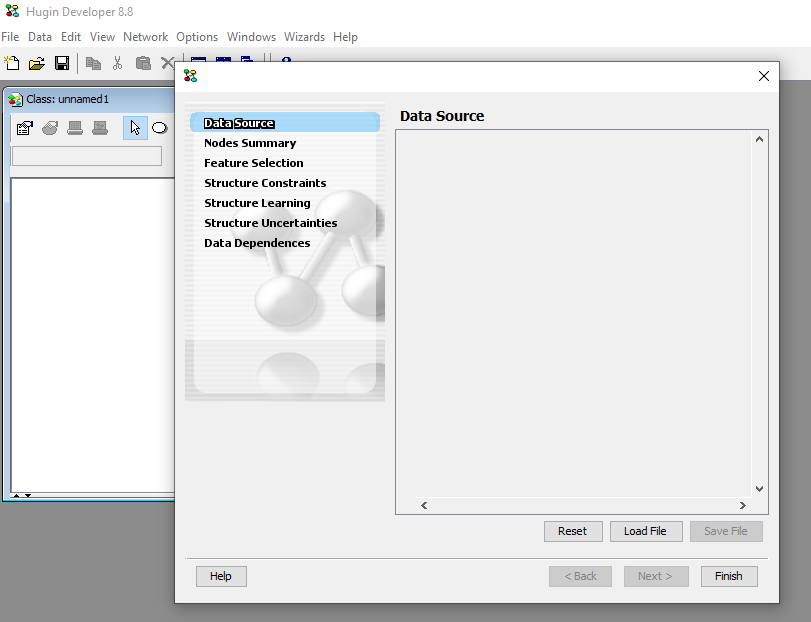811x622 pixels.
Task: Go to the Structure Constraints step
Action: (265, 183)
